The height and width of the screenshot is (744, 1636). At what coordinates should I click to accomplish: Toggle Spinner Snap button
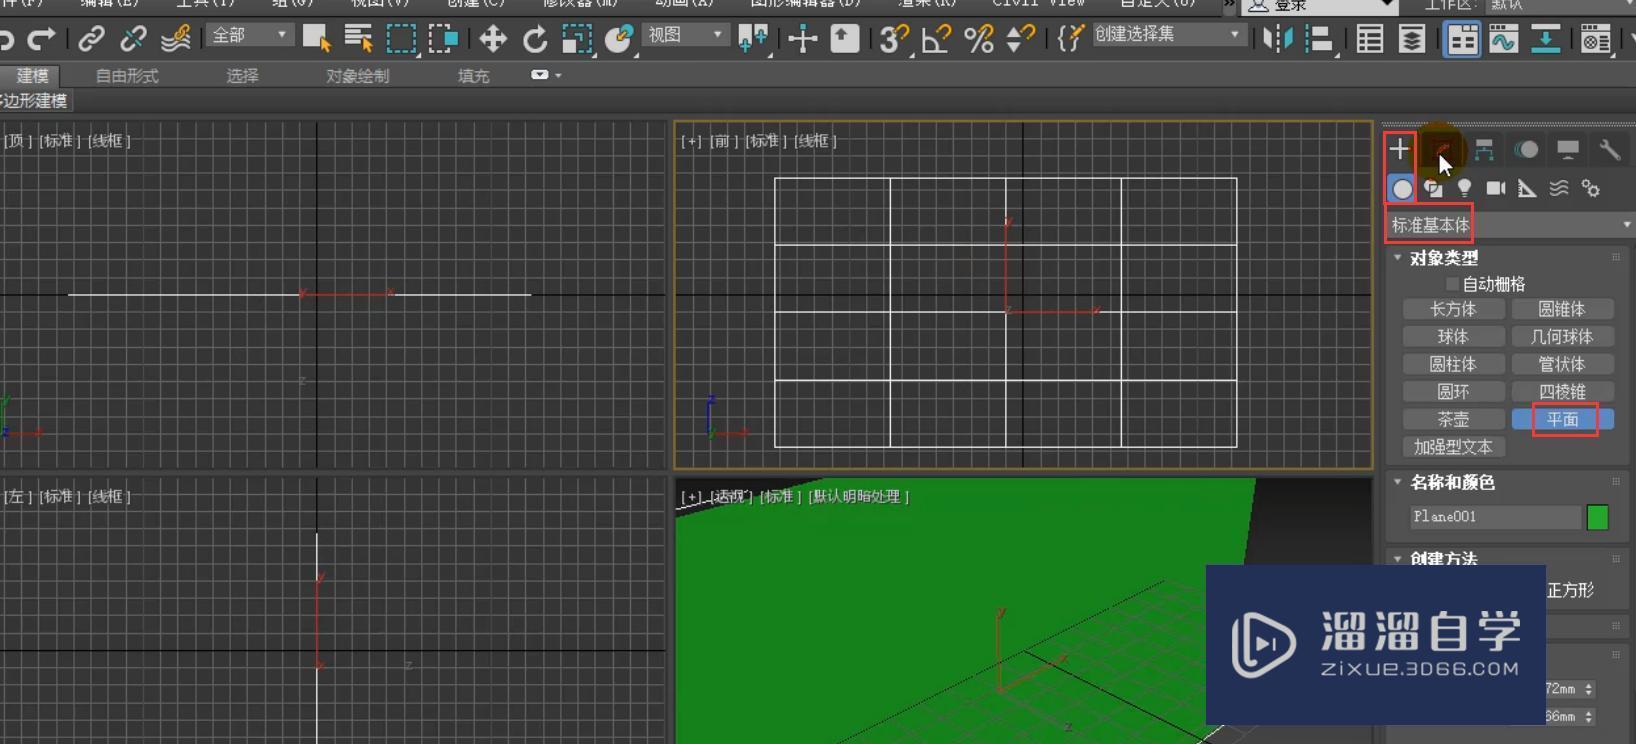click(1020, 39)
